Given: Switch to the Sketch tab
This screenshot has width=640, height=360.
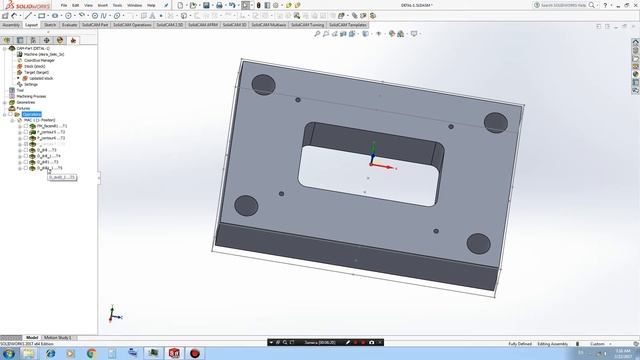Looking at the screenshot, I should coord(50,25).
